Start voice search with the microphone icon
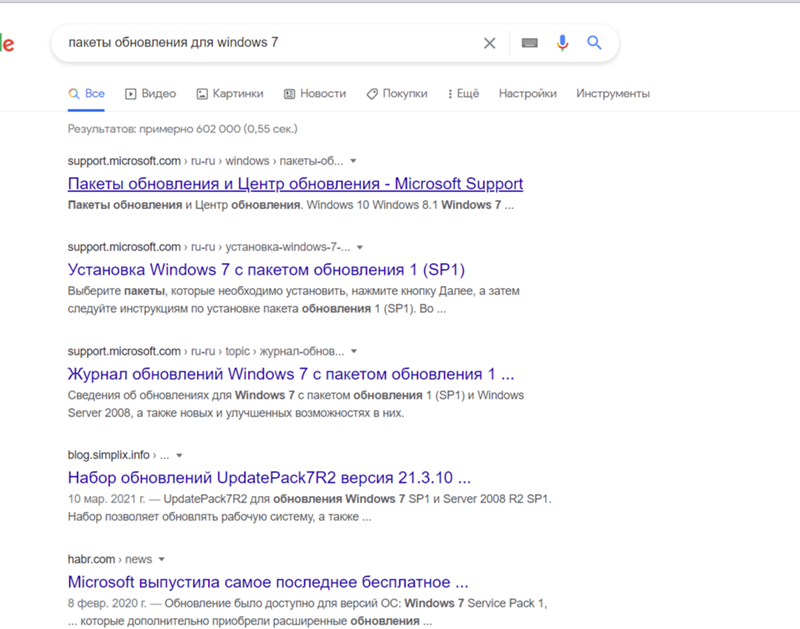This screenshot has height=629, width=800. 562,43
